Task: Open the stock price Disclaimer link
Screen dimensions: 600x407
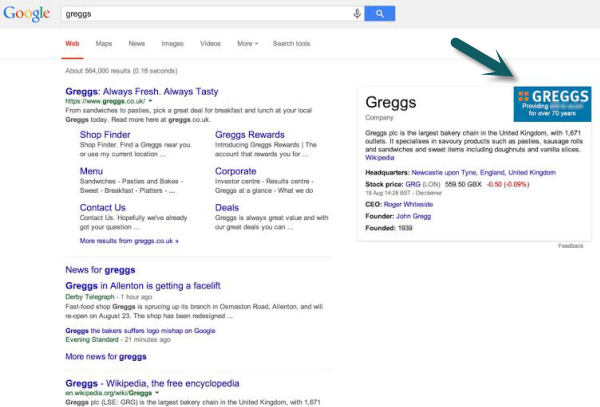Action: tap(429, 193)
